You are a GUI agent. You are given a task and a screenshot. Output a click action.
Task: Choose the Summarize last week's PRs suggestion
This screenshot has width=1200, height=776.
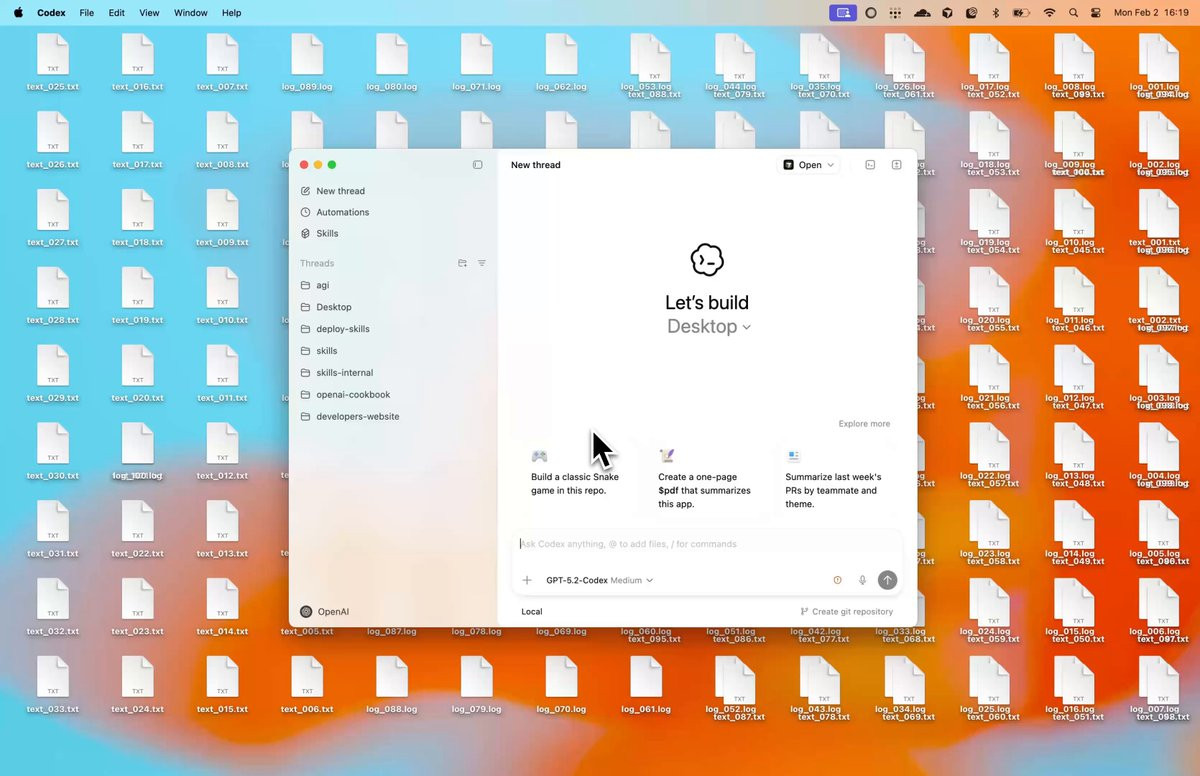(x=834, y=478)
